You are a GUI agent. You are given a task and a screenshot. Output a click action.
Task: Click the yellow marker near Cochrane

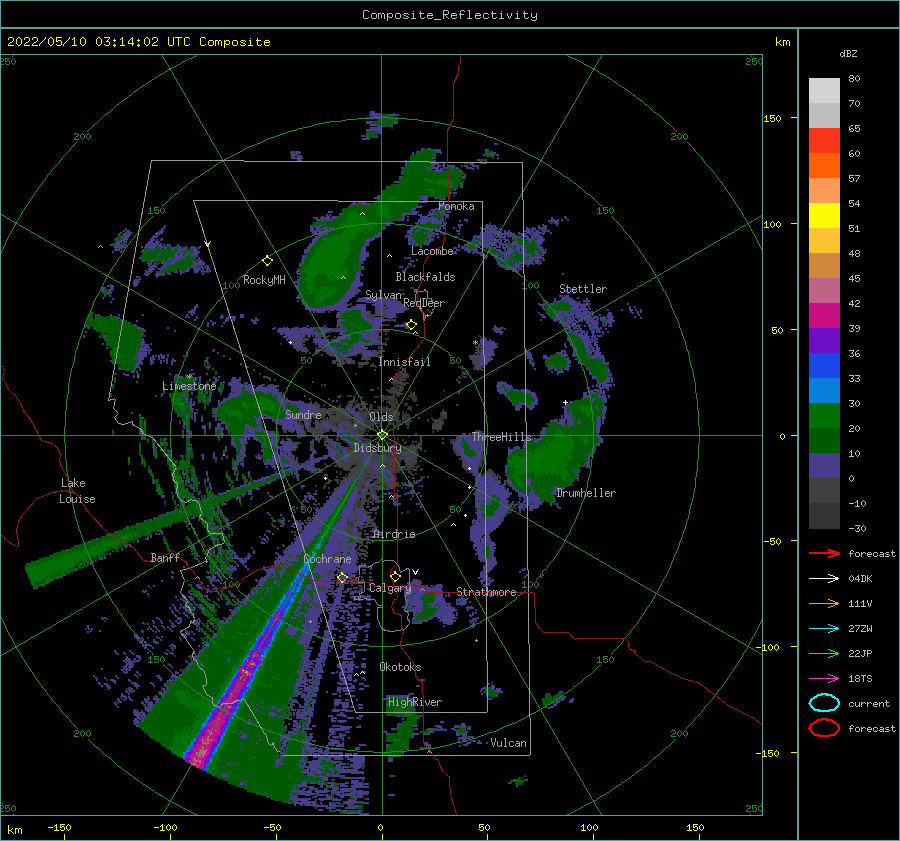342,577
